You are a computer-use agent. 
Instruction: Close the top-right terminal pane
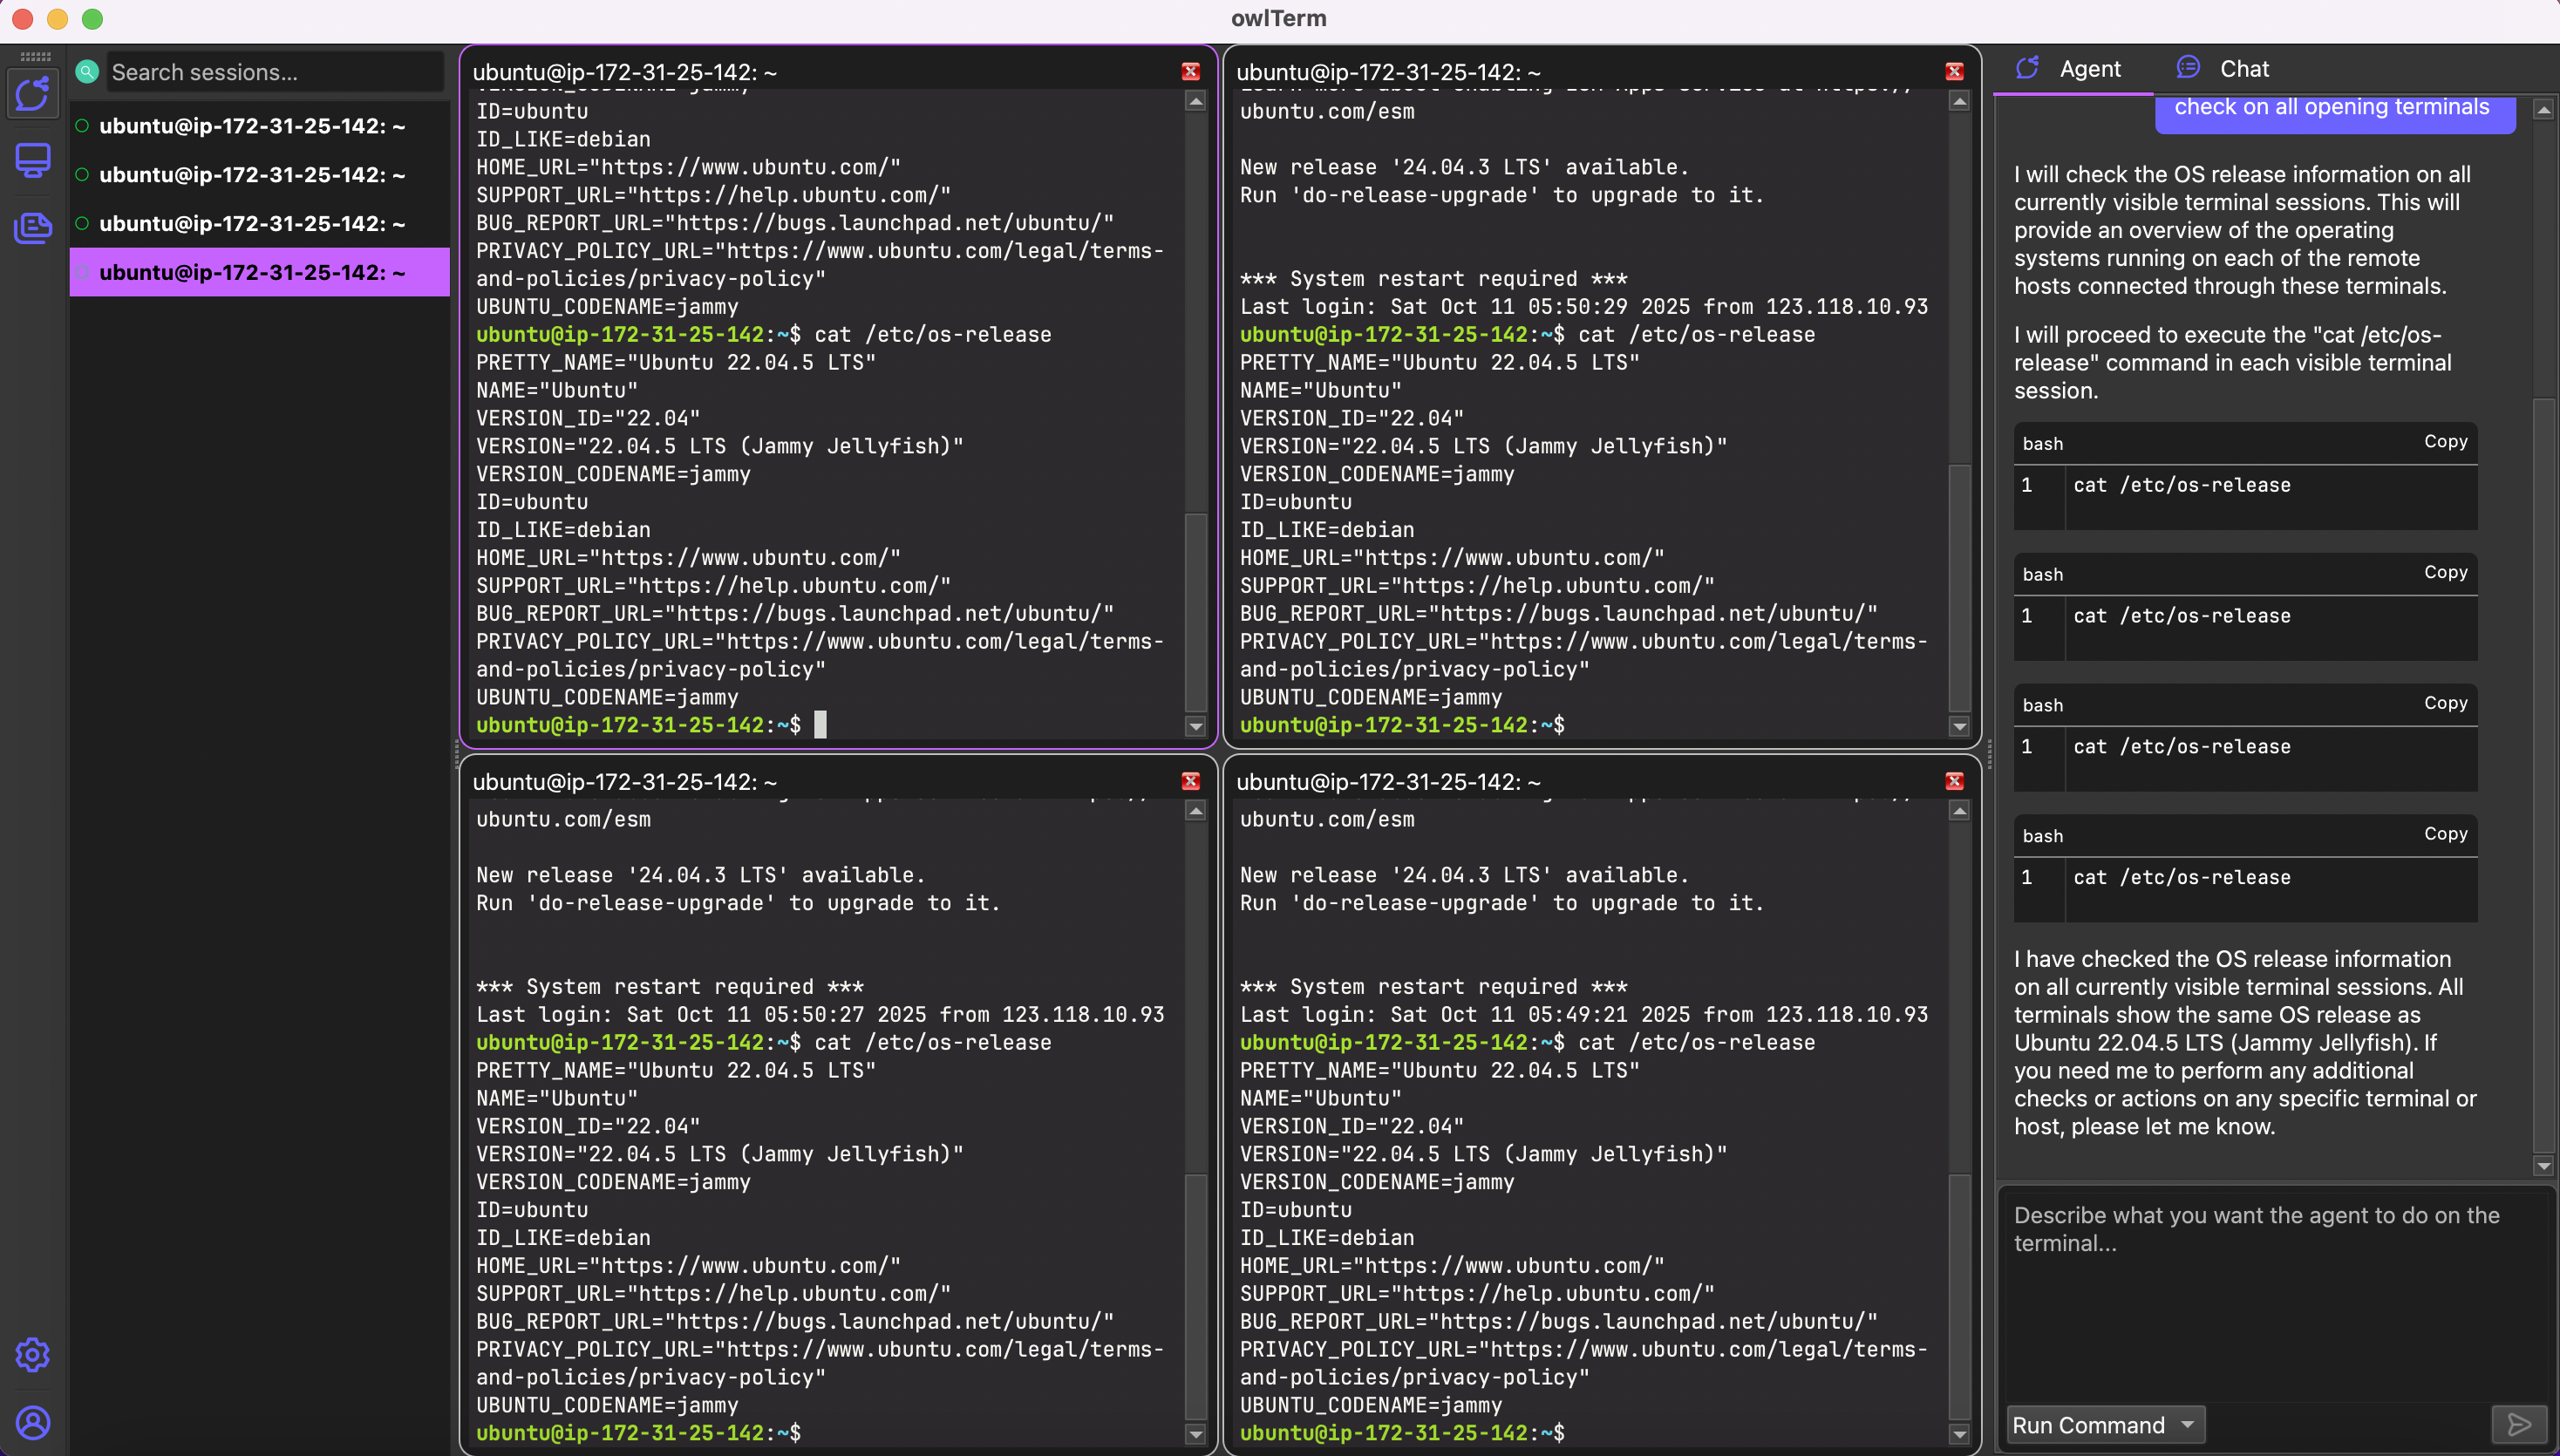point(1954,72)
